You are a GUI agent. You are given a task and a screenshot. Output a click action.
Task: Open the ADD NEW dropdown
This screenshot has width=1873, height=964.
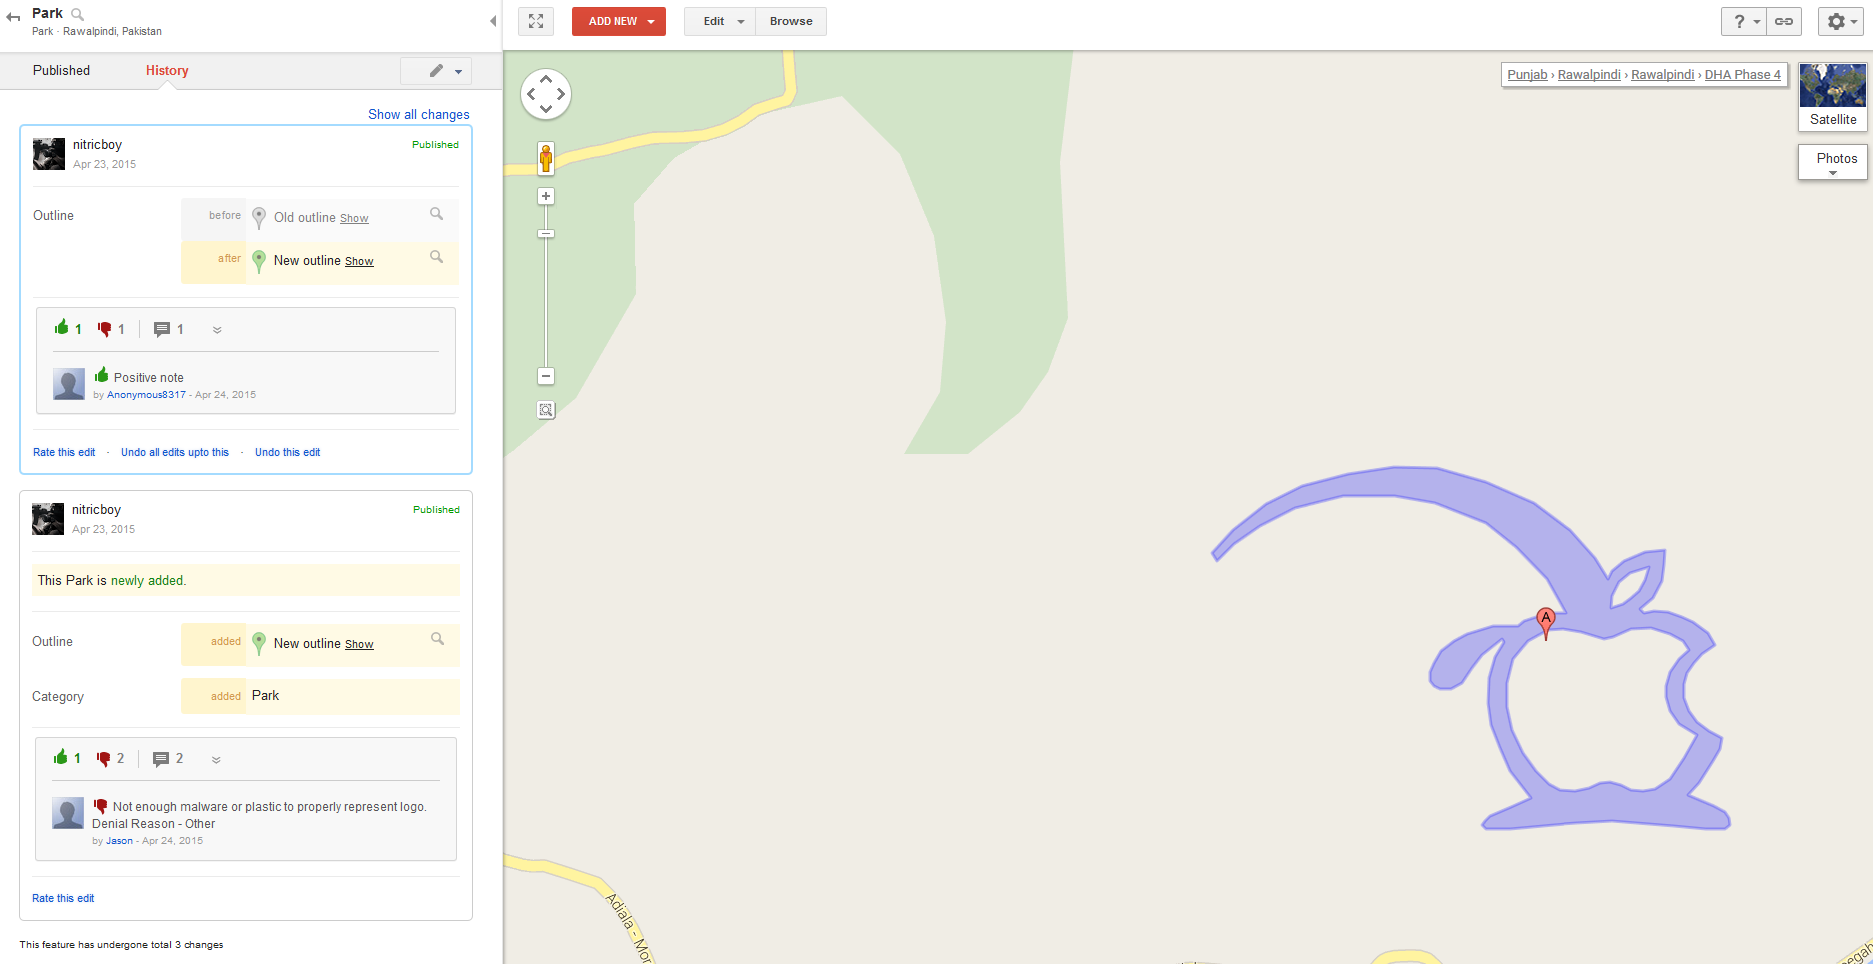click(x=619, y=21)
